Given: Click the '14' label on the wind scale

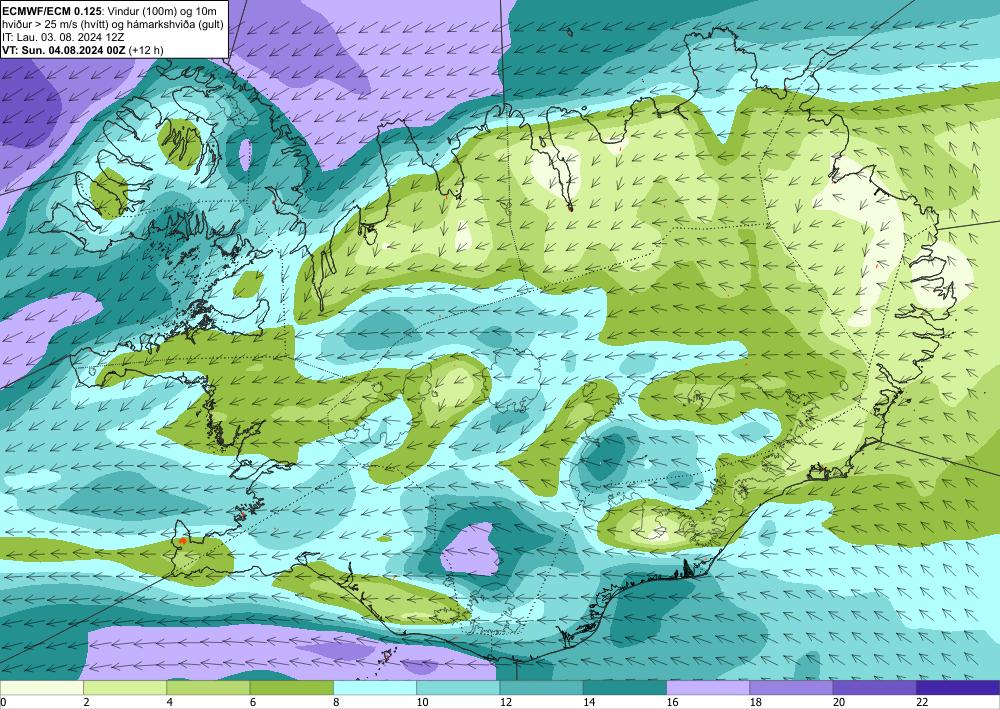Looking at the screenshot, I should click(x=589, y=702).
